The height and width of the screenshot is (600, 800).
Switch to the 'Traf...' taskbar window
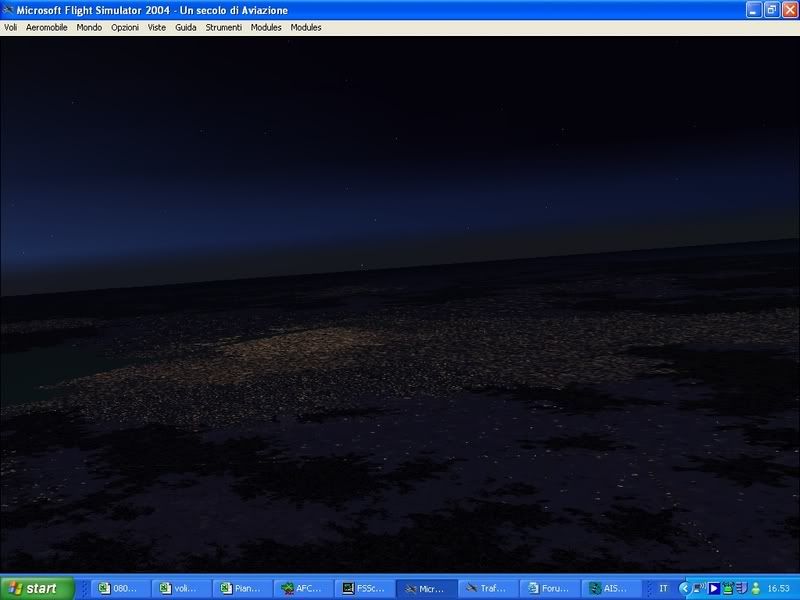point(488,588)
